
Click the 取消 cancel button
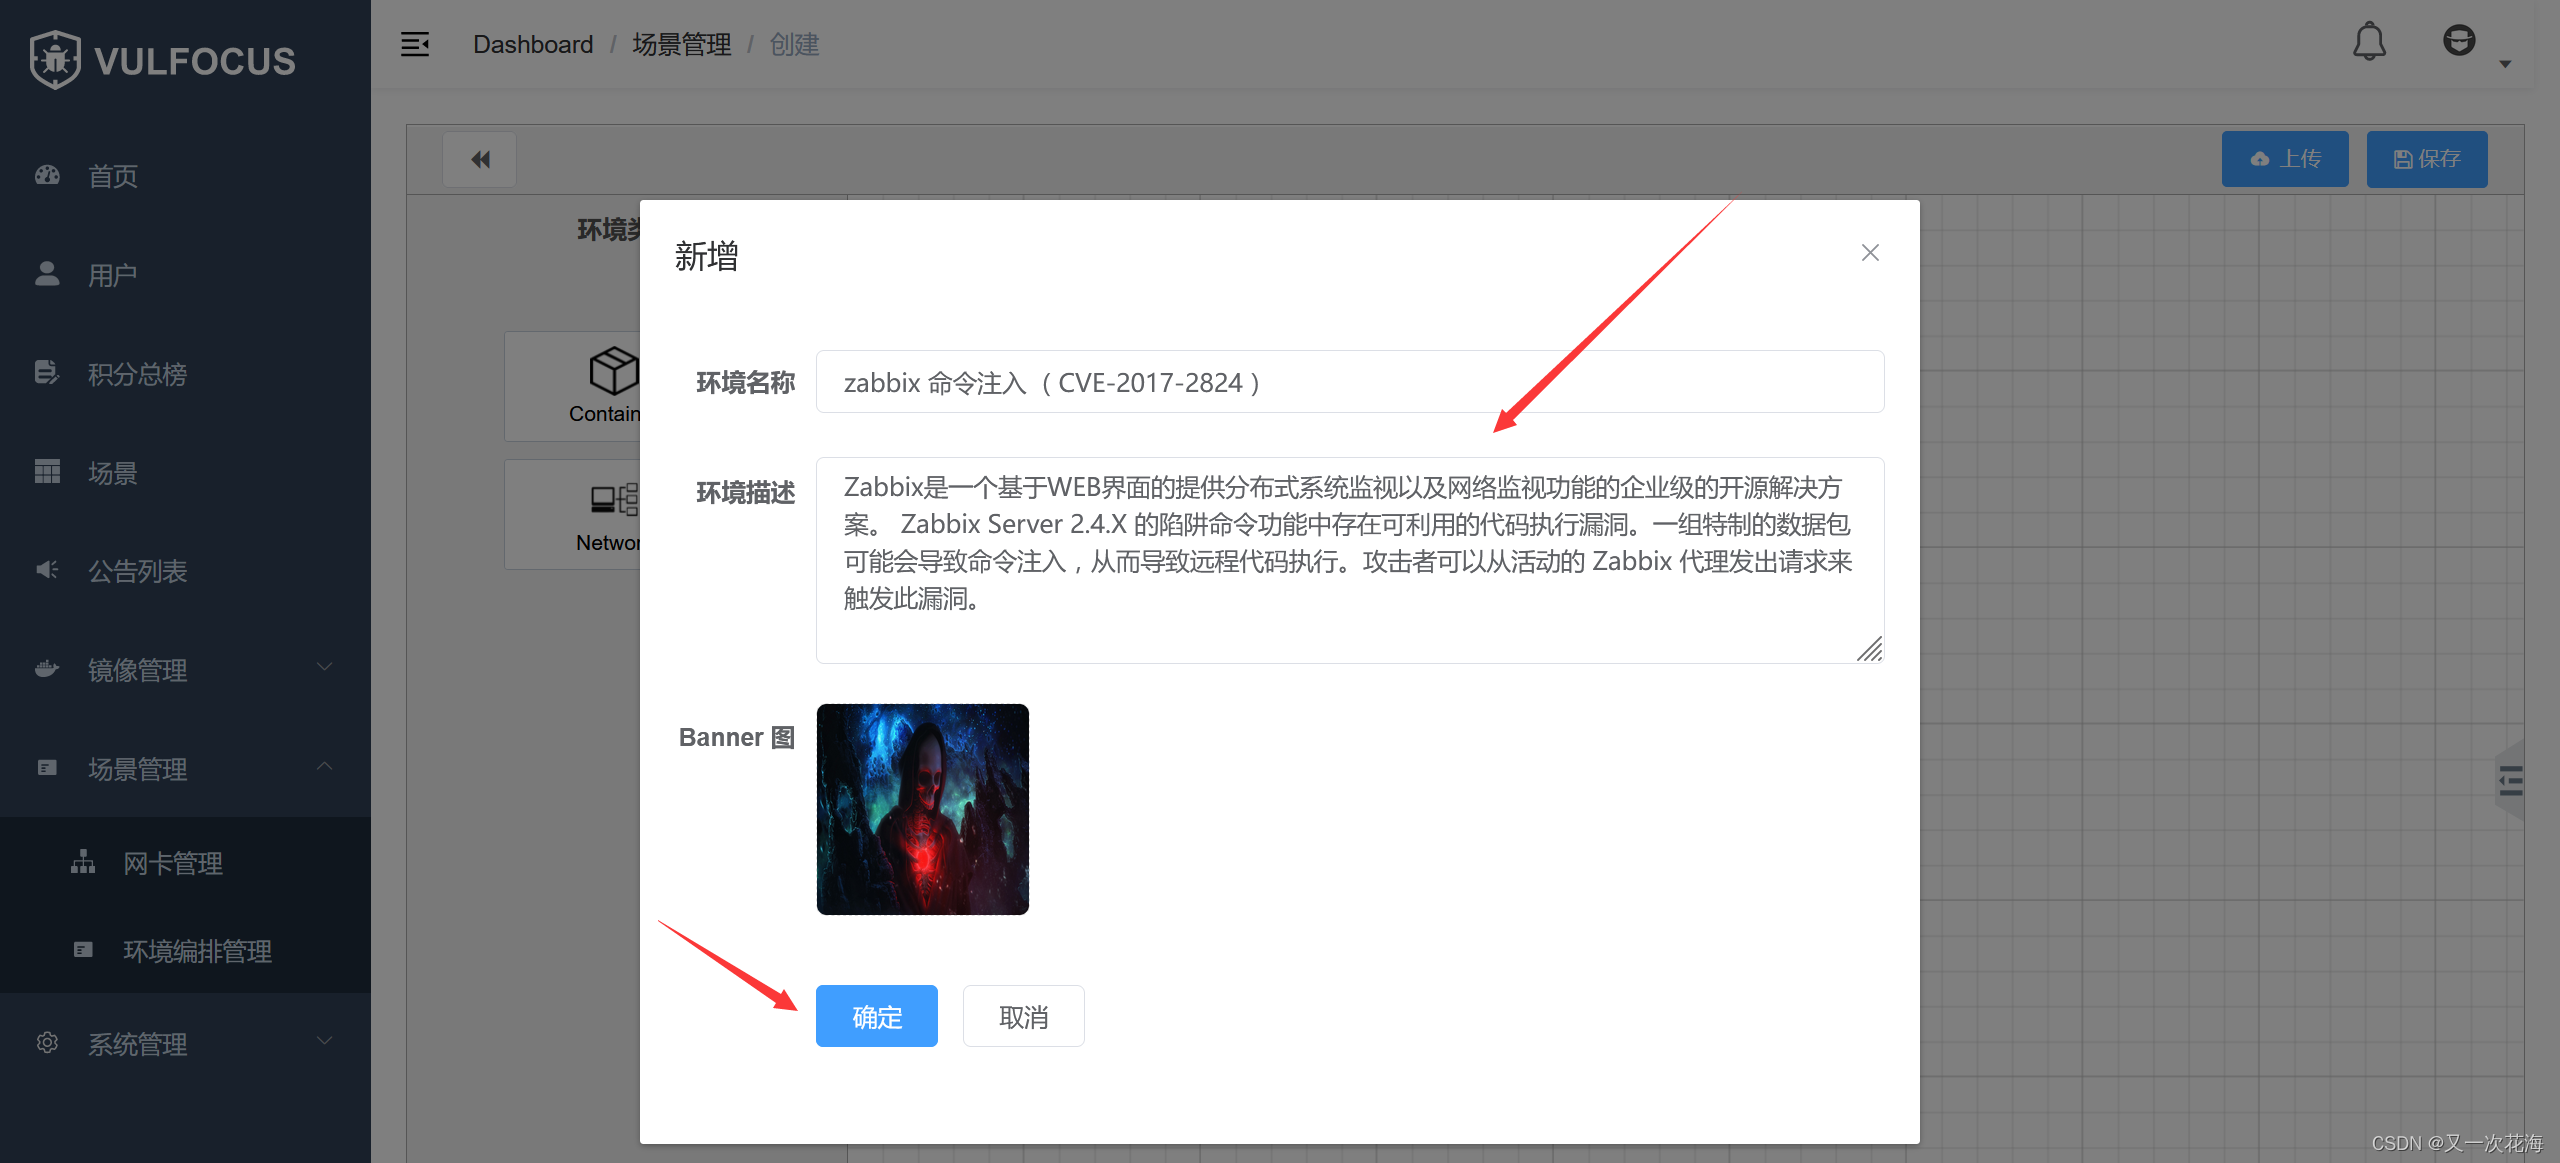click(1023, 1016)
